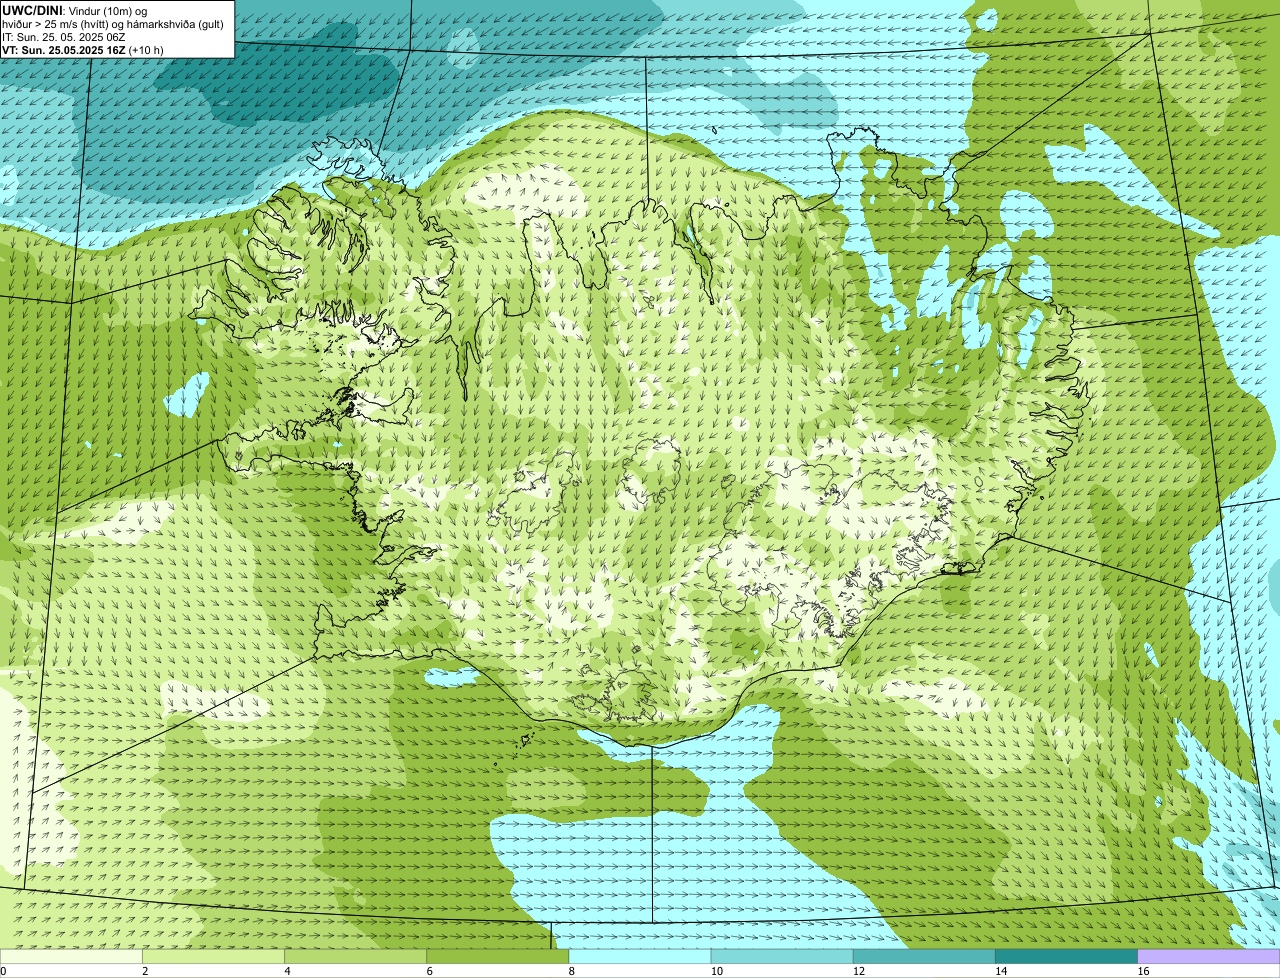Image resolution: width=1280 pixels, height=978 pixels.
Task: Click the 2–4 m/s light green legend swatch
Action: point(213,956)
